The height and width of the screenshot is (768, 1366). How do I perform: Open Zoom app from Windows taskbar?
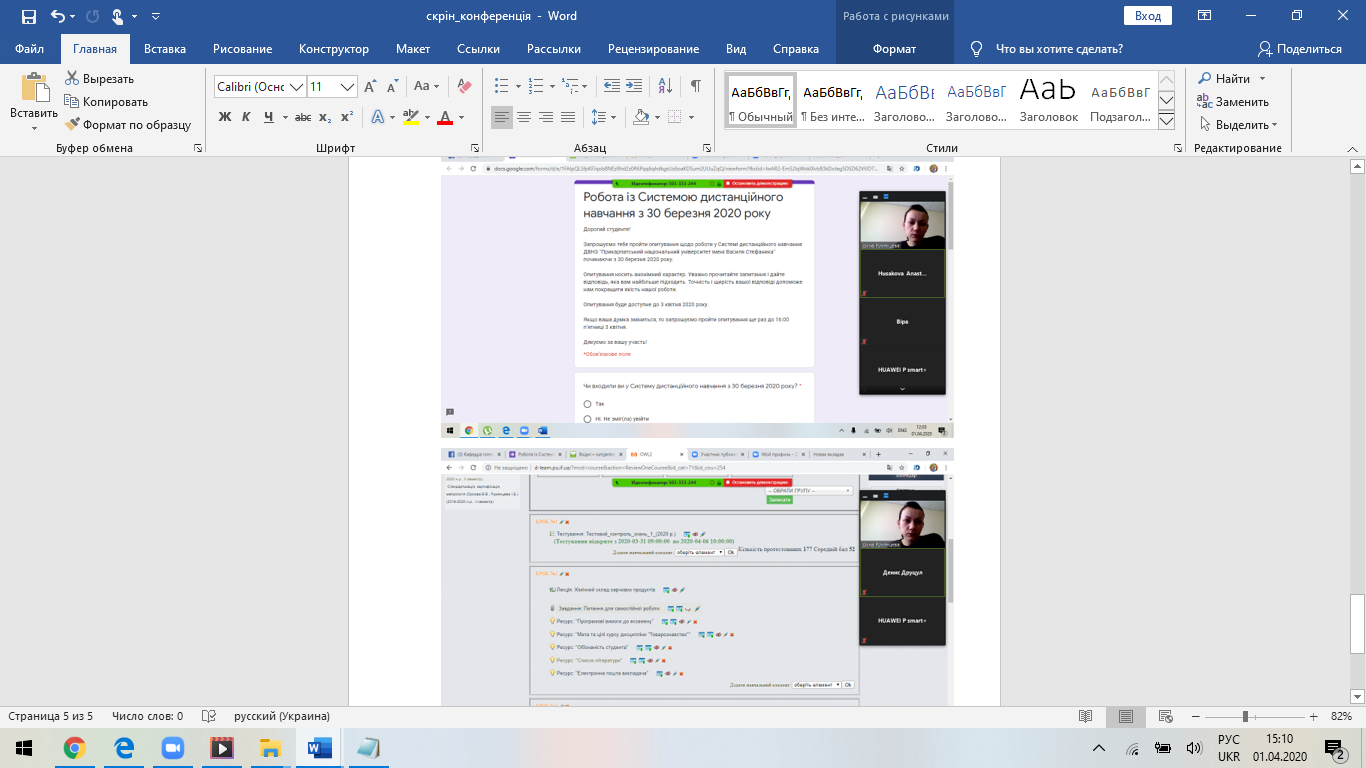pos(175,748)
